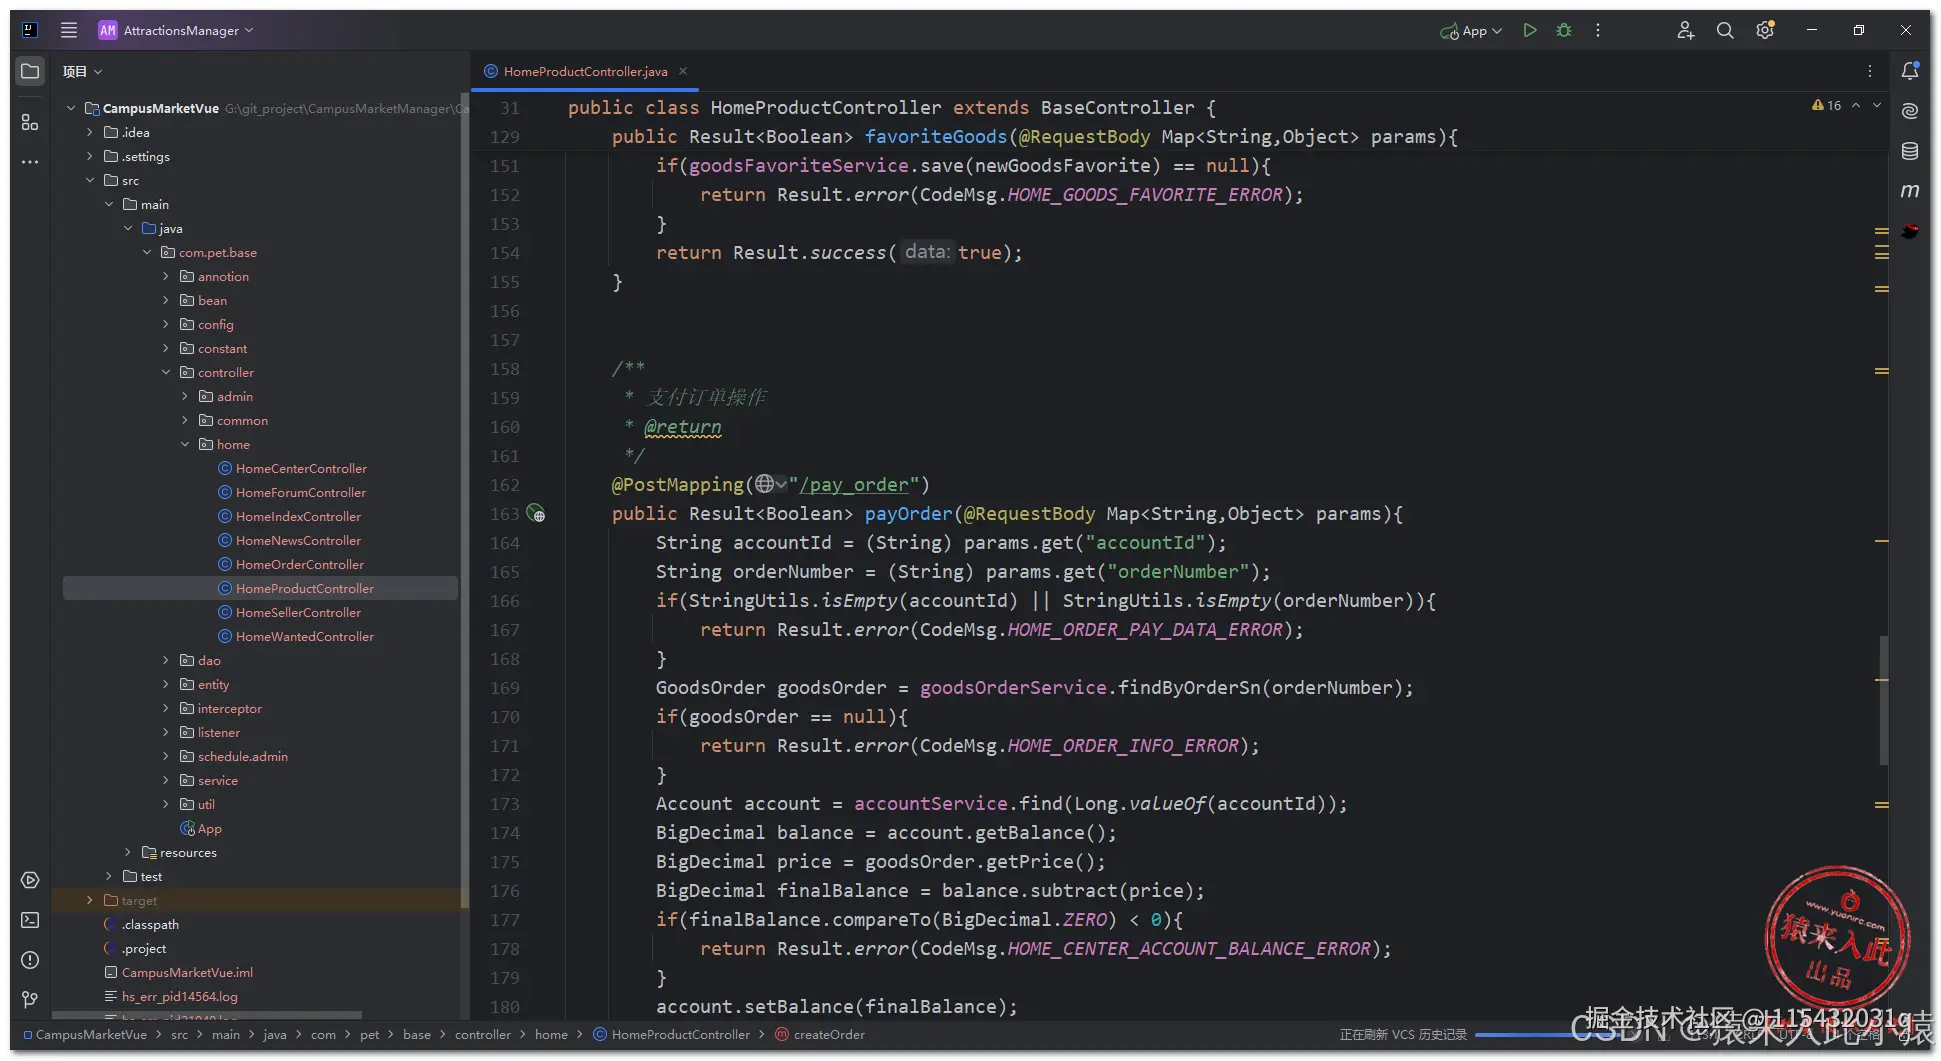This screenshot has height=1061, width=1941.
Task: Open Code With Me user icon
Action: [1685, 30]
